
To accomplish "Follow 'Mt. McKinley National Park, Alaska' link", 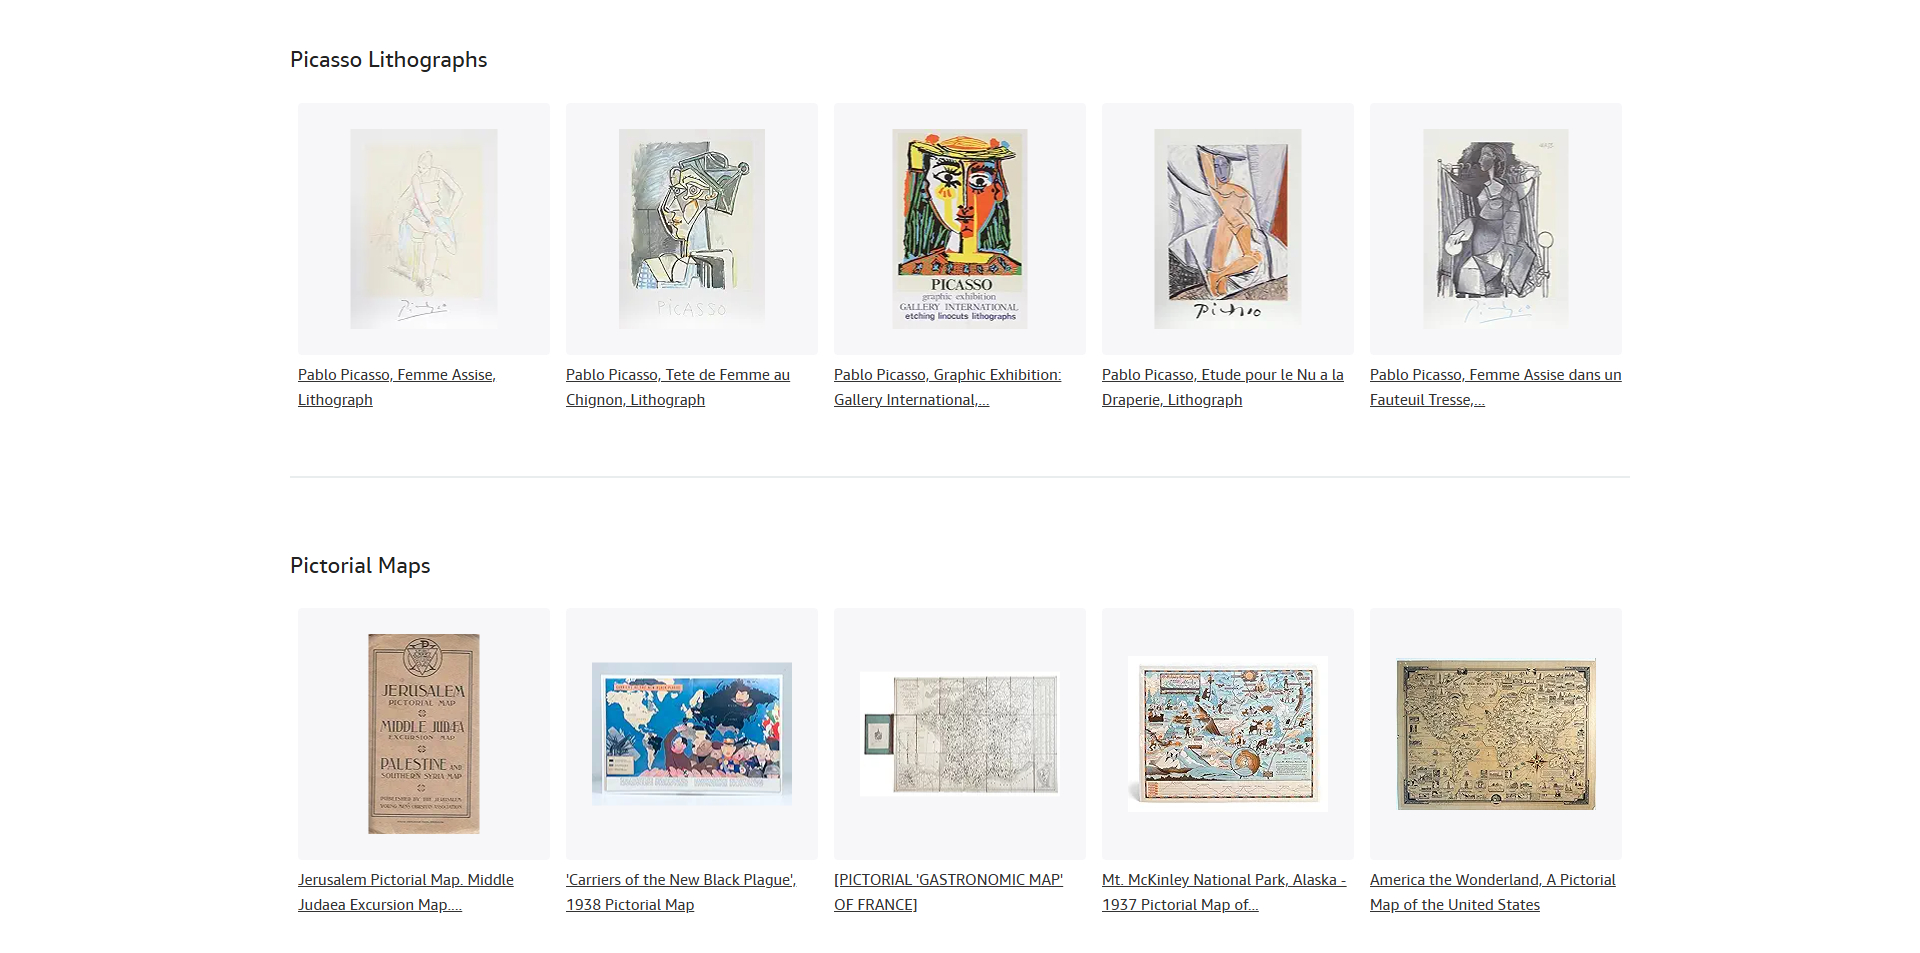I will tap(1224, 892).
